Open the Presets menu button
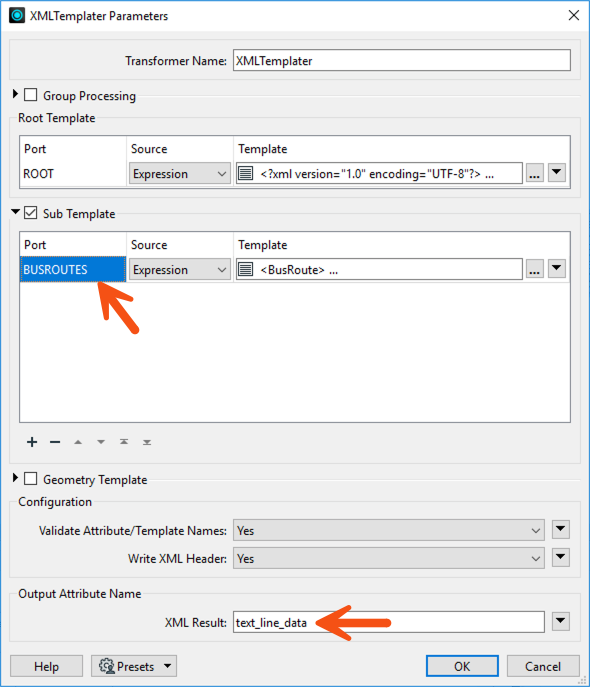Screen dimensions: 590x687 [x=134, y=666]
